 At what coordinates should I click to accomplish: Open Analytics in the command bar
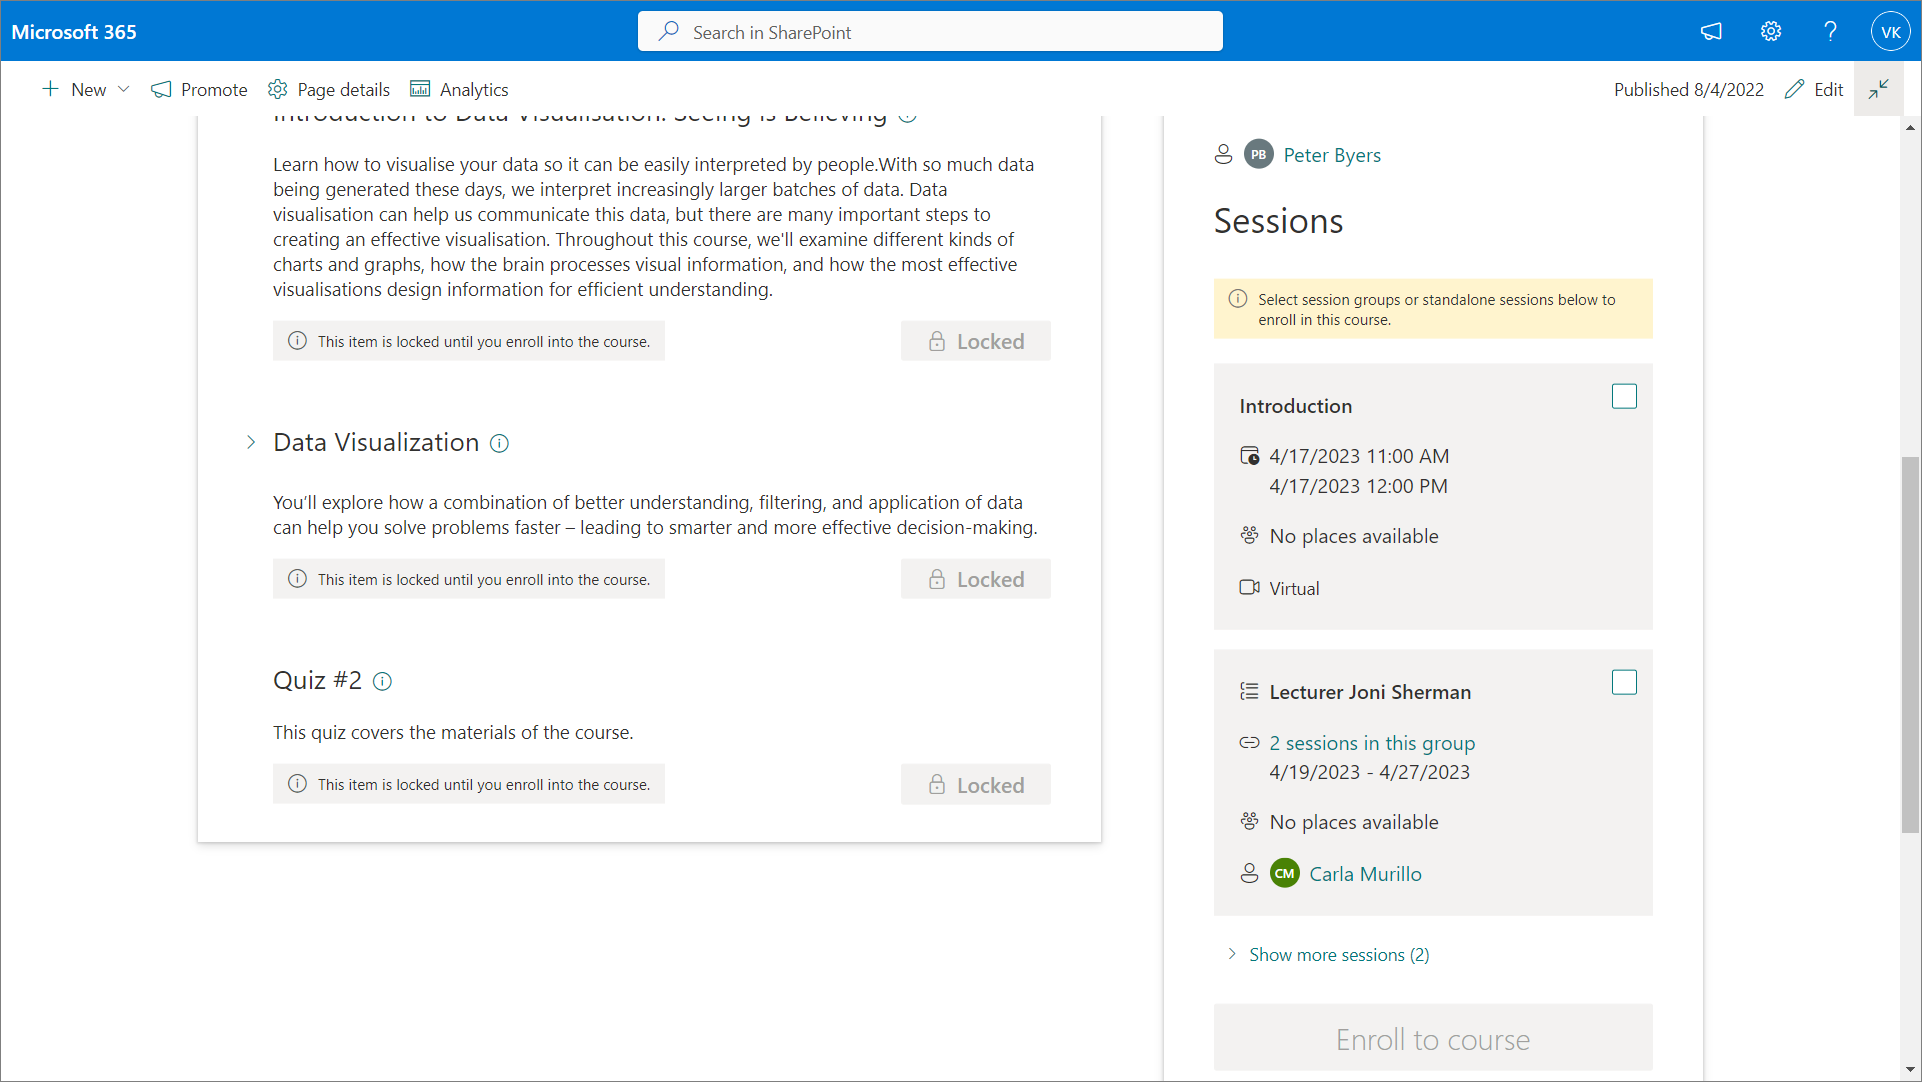click(459, 89)
